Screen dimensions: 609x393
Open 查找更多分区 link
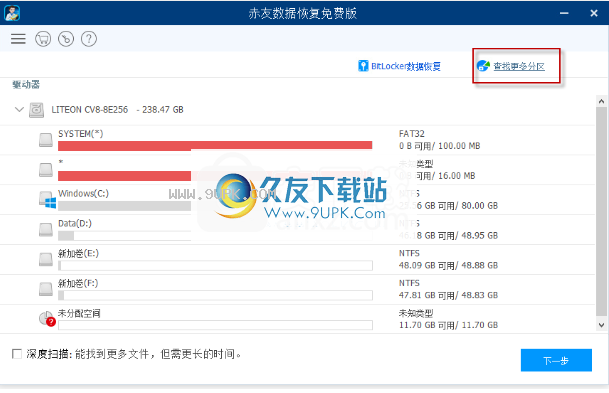click(519, 66)
